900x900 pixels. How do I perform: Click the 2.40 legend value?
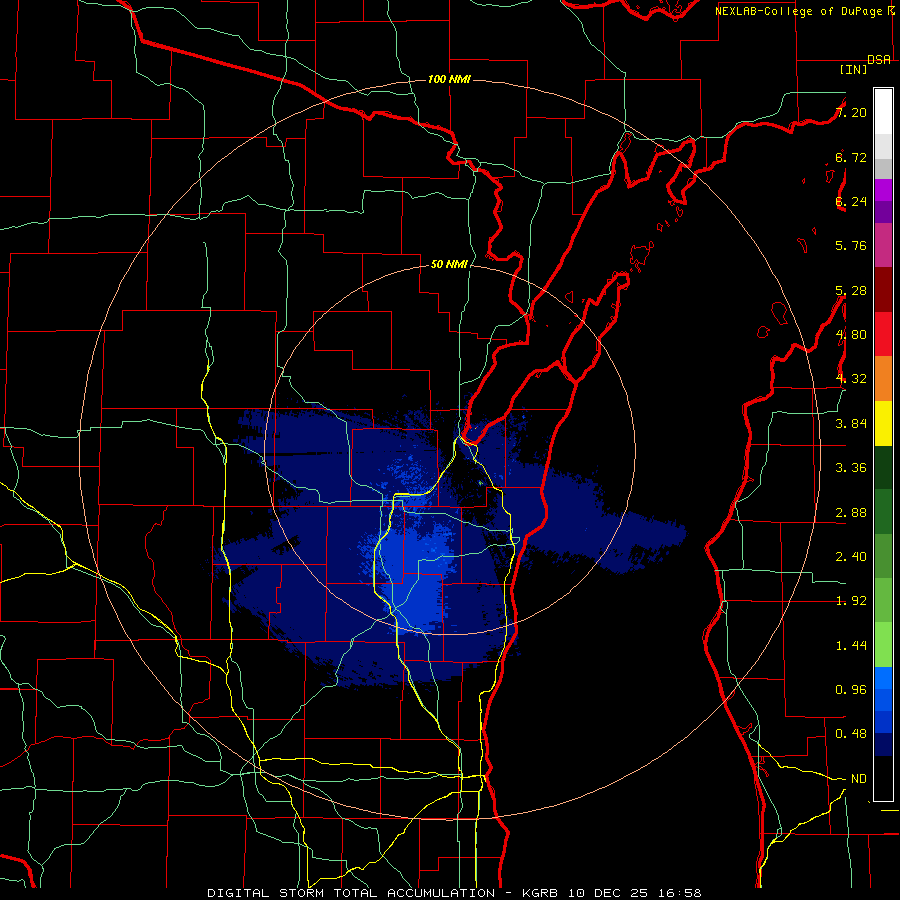pyautogui.click(x=851, y=557)
